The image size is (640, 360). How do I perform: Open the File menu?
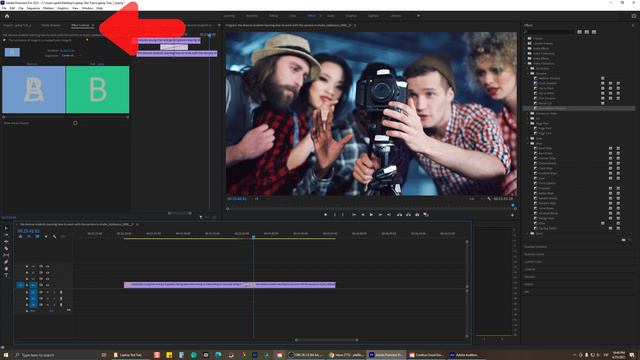[x=4, y=8]
